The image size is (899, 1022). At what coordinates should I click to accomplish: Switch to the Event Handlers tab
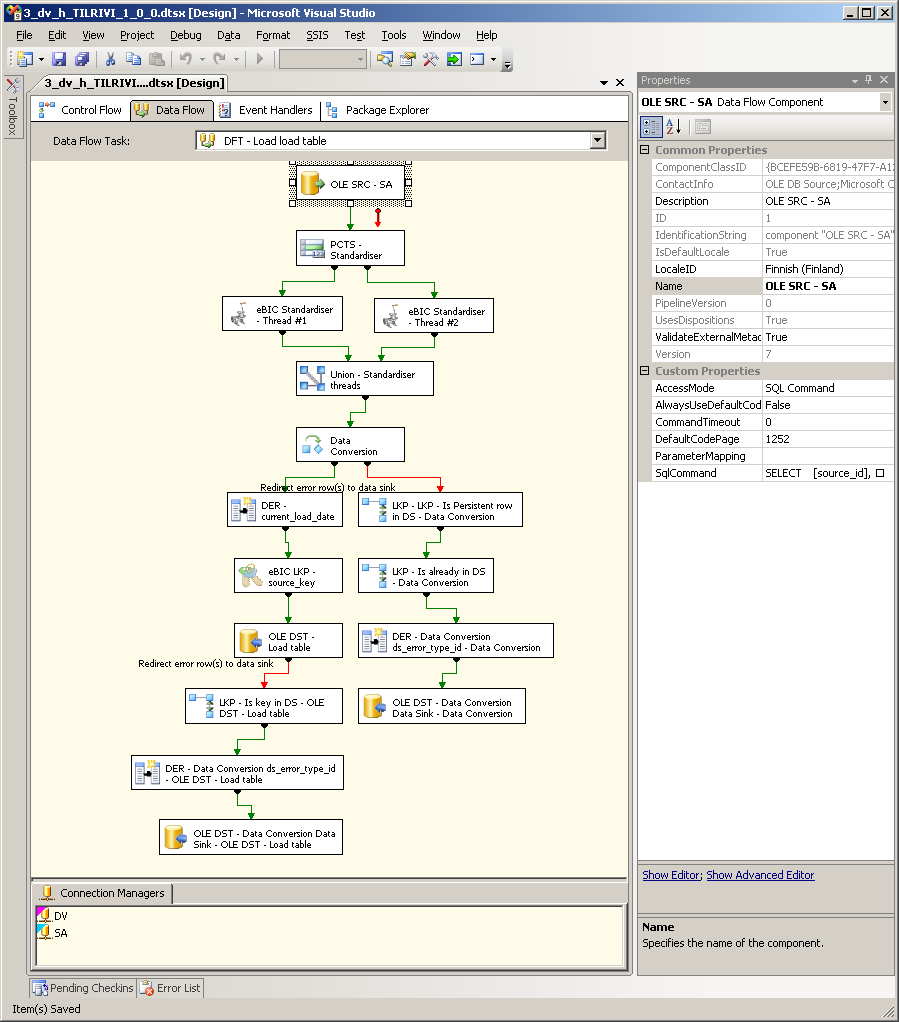pyautogui.click(x=266, y=110)
